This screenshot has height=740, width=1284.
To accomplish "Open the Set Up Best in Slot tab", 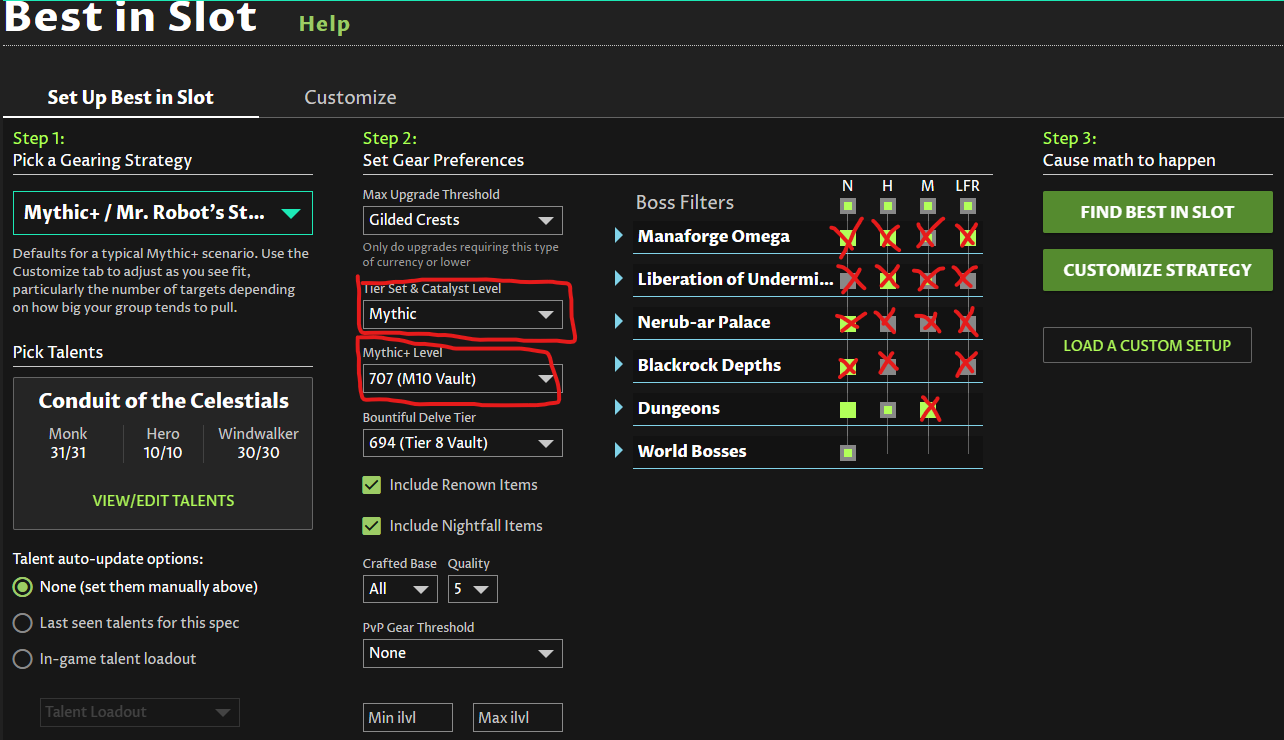I will pyautogui.click(x=131, y=98).
